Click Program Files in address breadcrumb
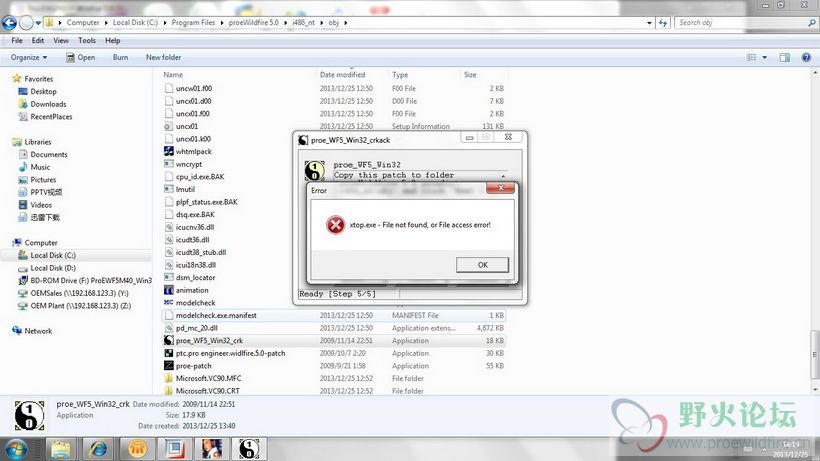820x461 pixels. click(193, 22)
